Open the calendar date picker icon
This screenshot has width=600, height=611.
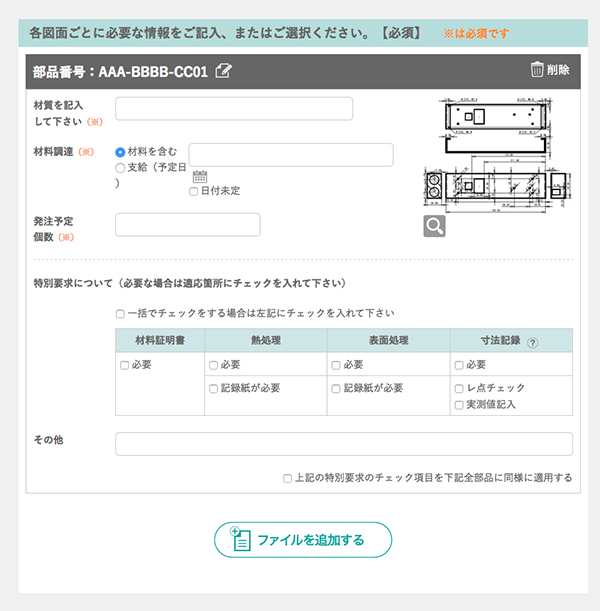pos(199,176)
